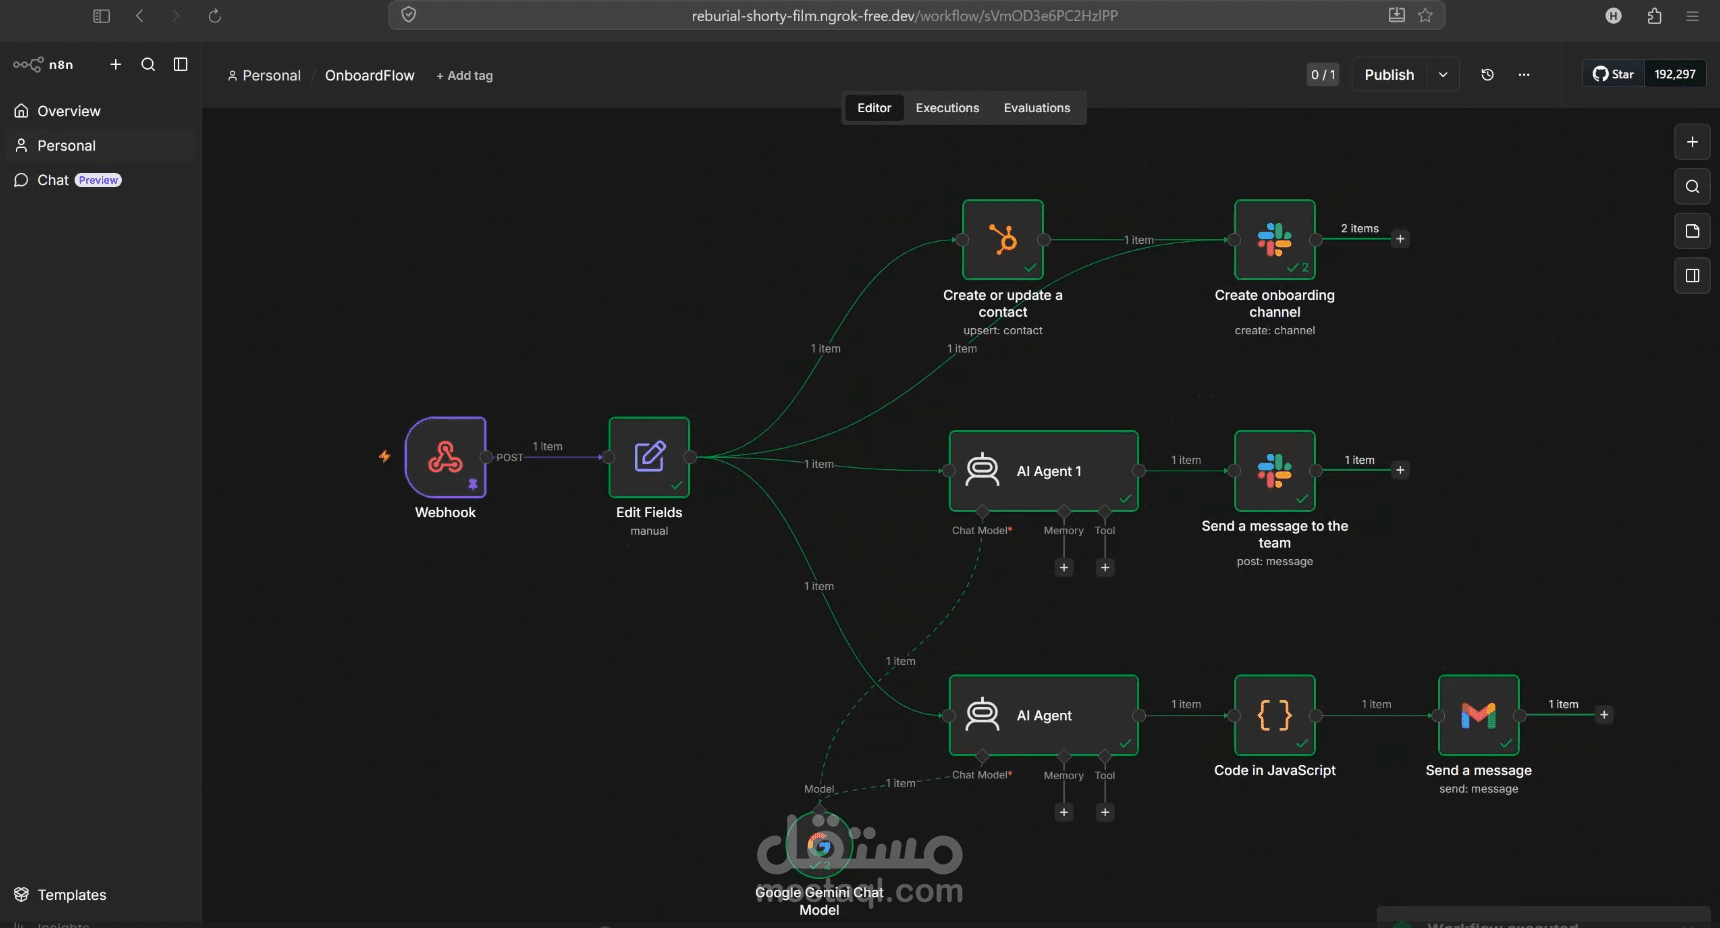Screen dimensions: 1720x928
Task: Add a node after Gmail Send a message
Action: click(x=1604, y=715)
